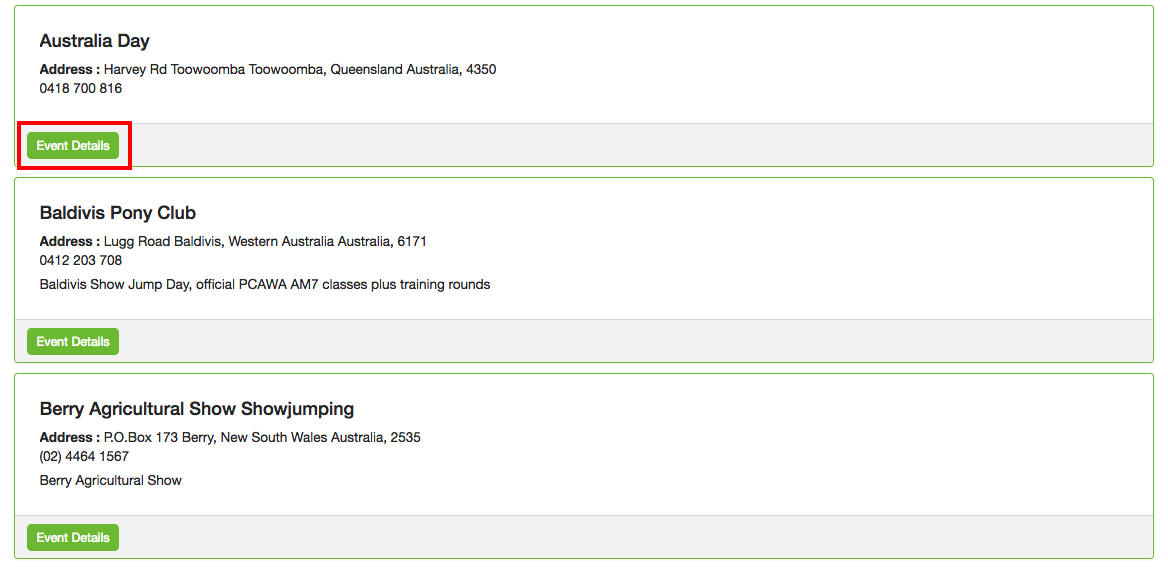Image resolution: width=1168 pixels, height=567 pixels.
Task: Click the Baldivis Pony Club heading
Action: 118,213
